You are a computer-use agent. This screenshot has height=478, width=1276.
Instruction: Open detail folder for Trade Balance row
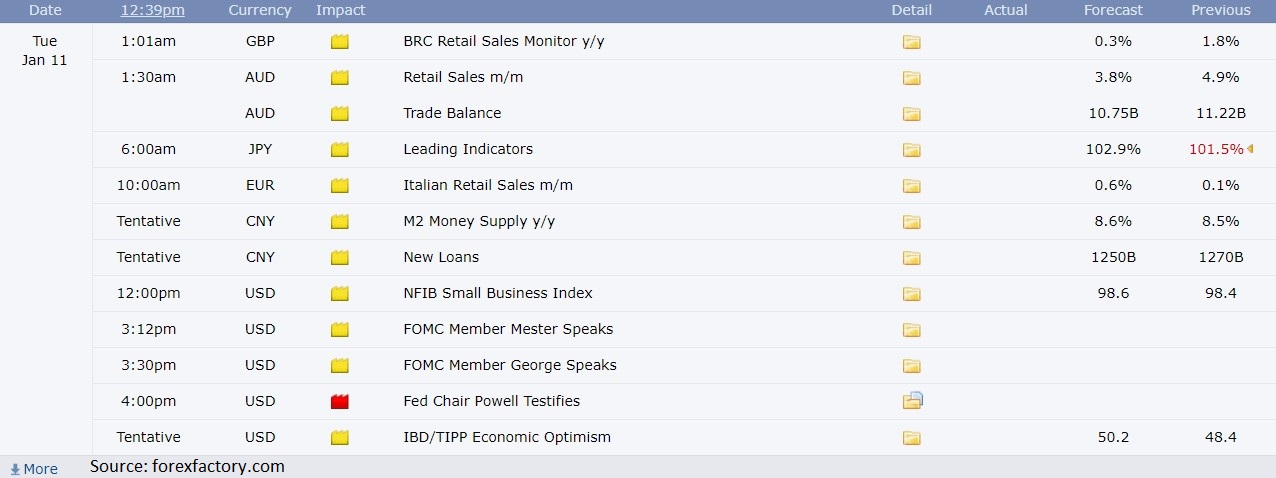[x=911, y=114]
